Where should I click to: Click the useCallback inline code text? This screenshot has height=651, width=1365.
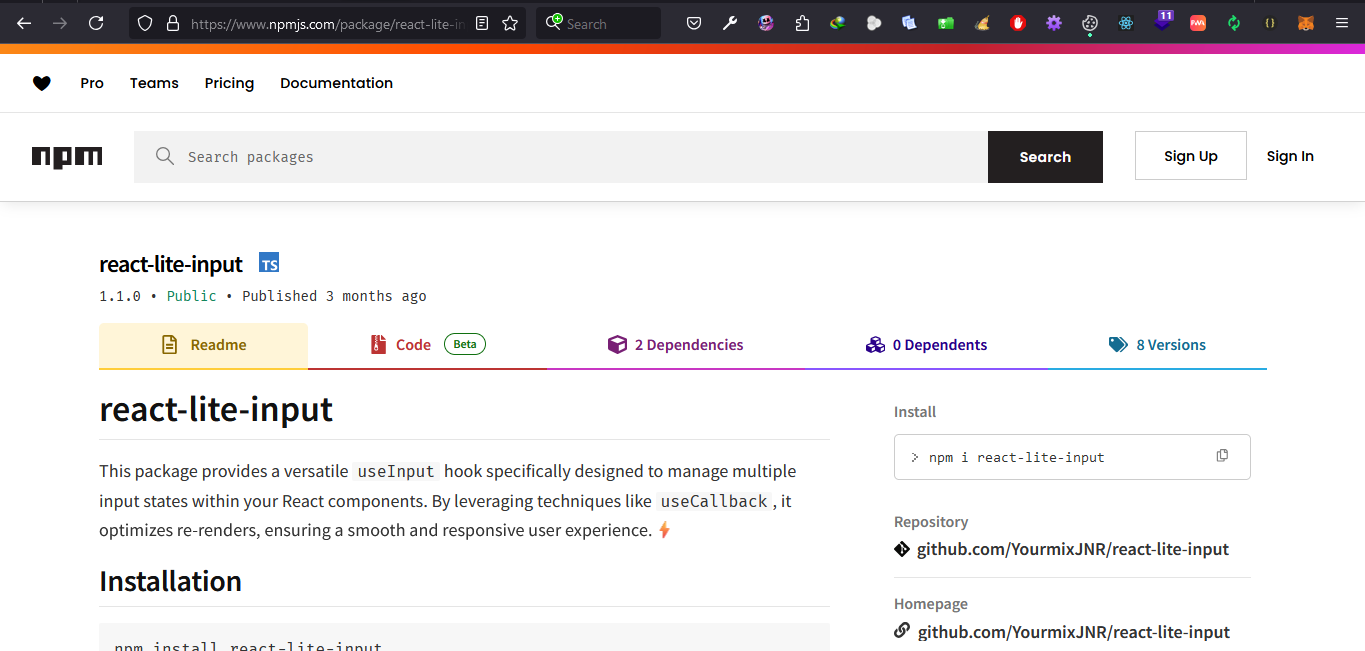(x=714, y=501)
